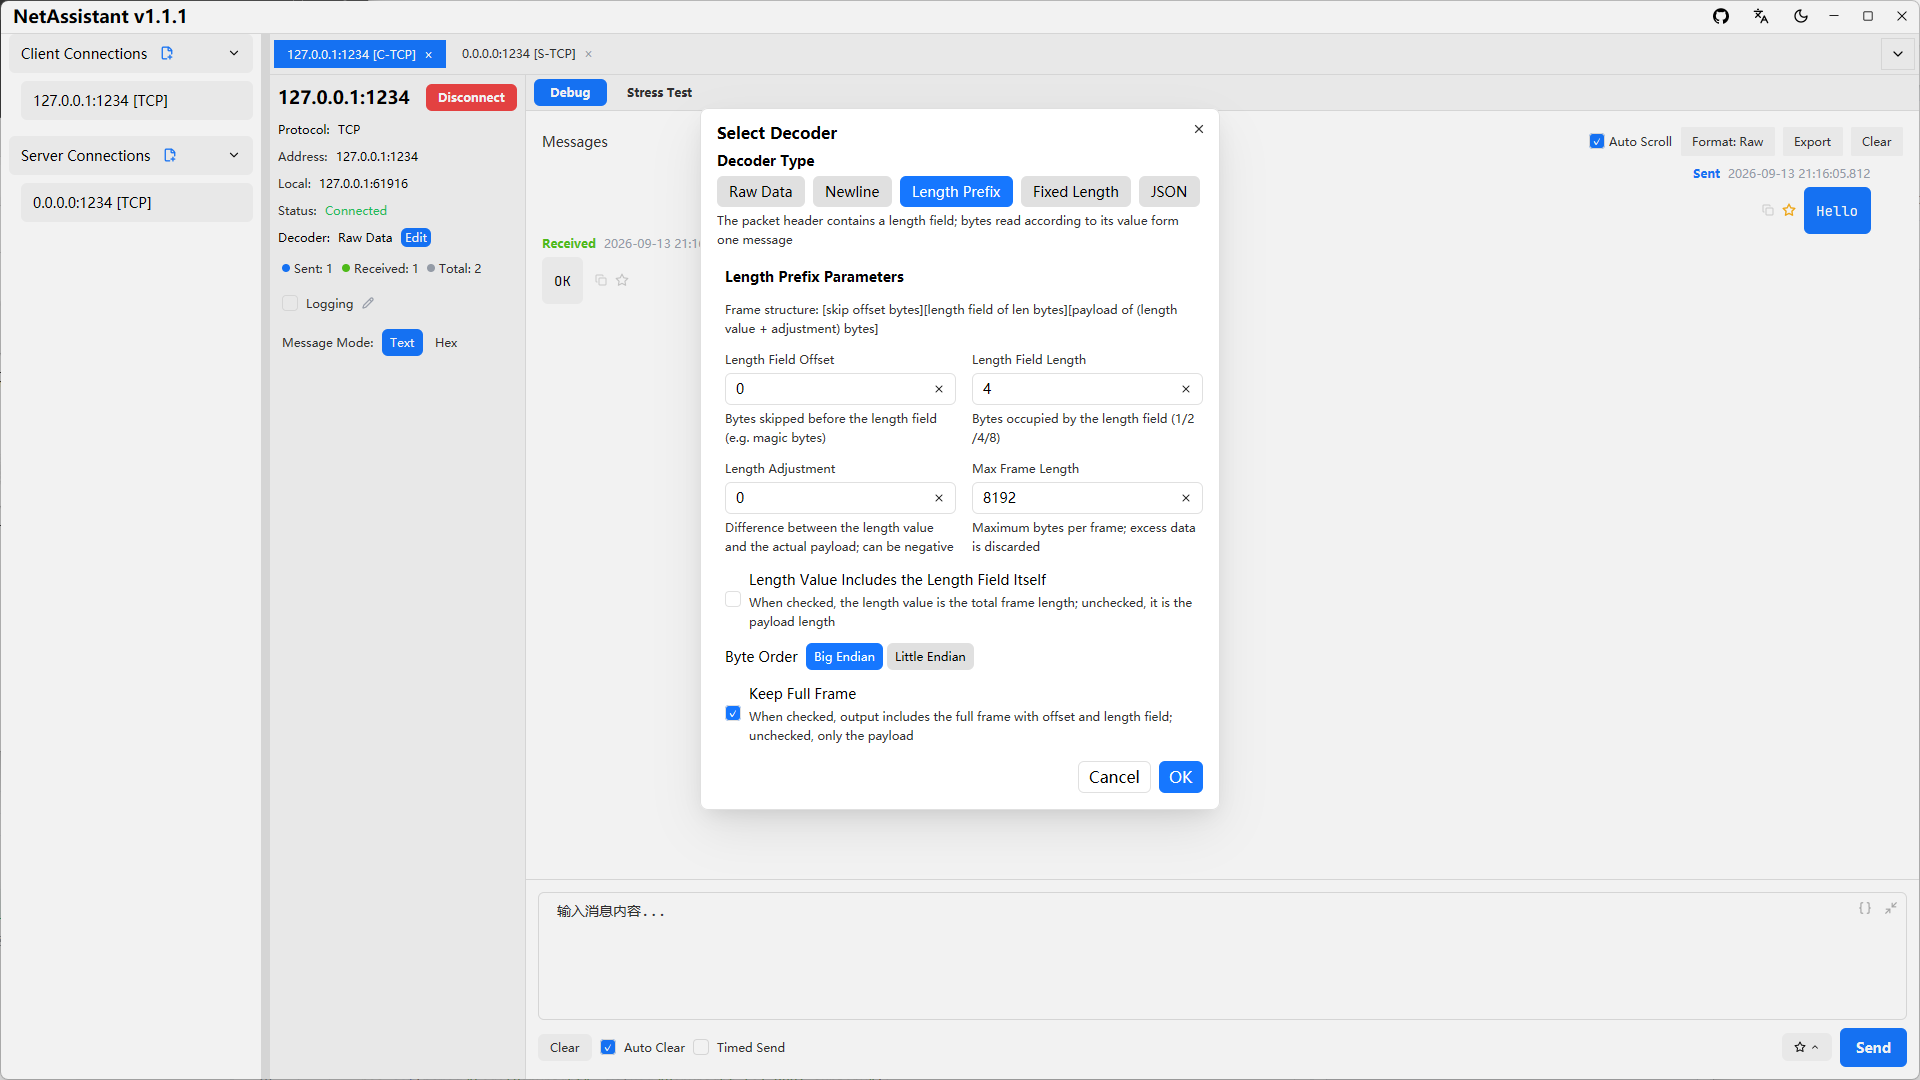Clear the Length Field Length value
1920x1080 pixels.
coord(1186,389)
